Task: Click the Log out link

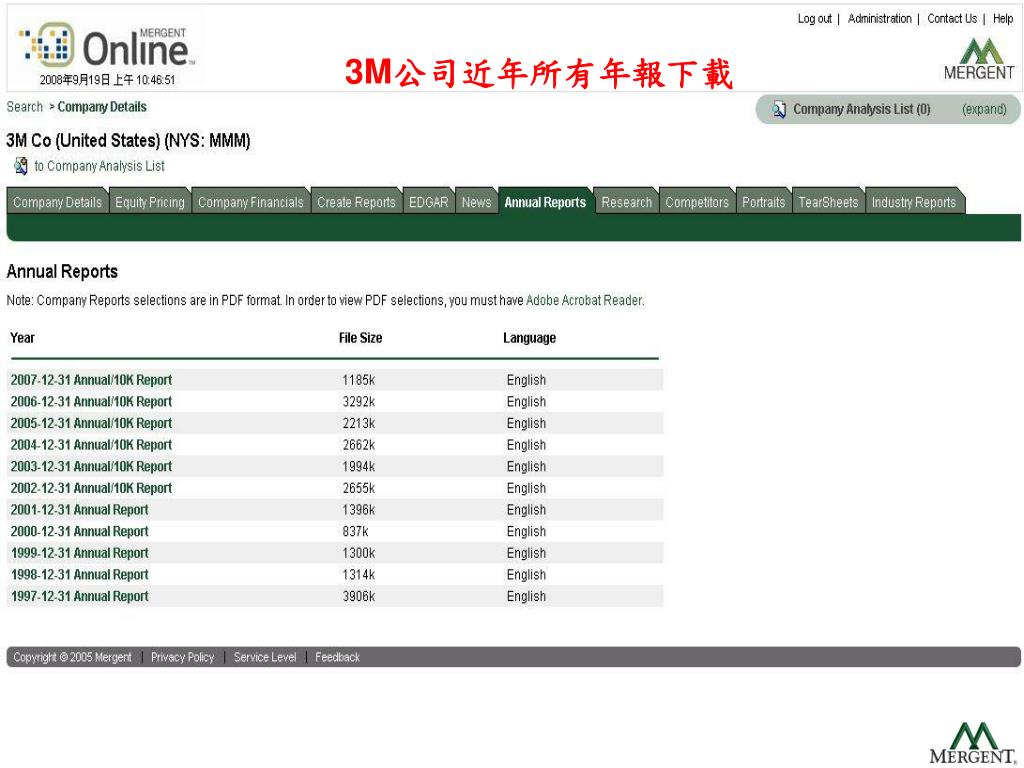Action: coord(814,18)
